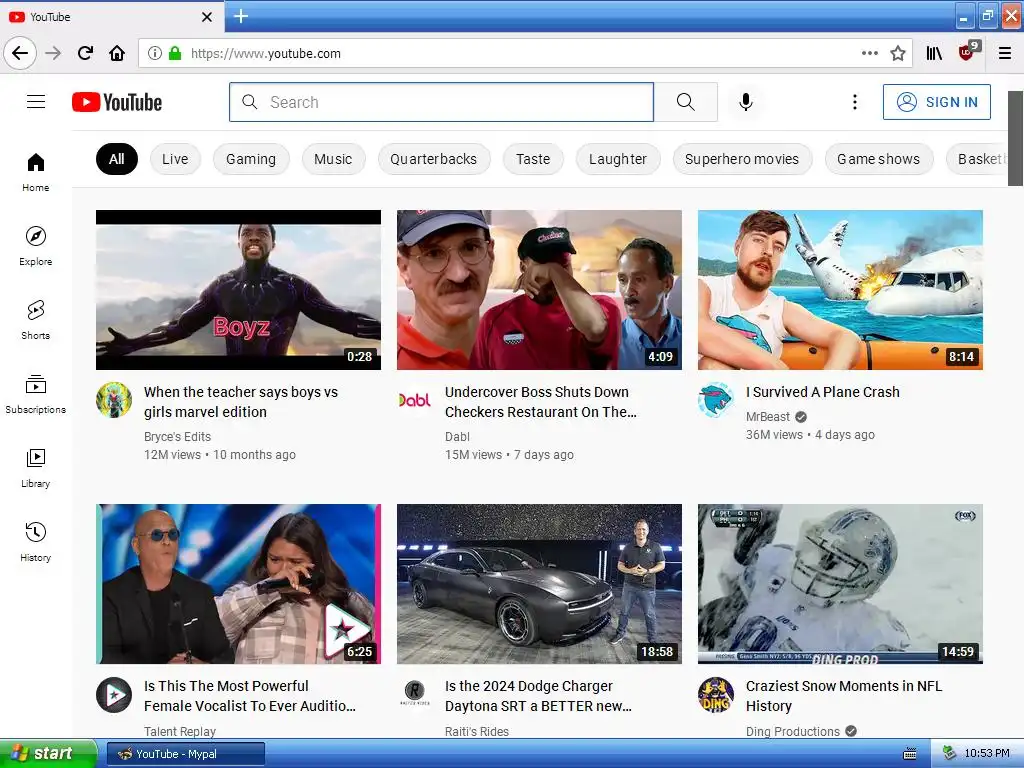Open Library in sidebar

click(x=35, y=468)
